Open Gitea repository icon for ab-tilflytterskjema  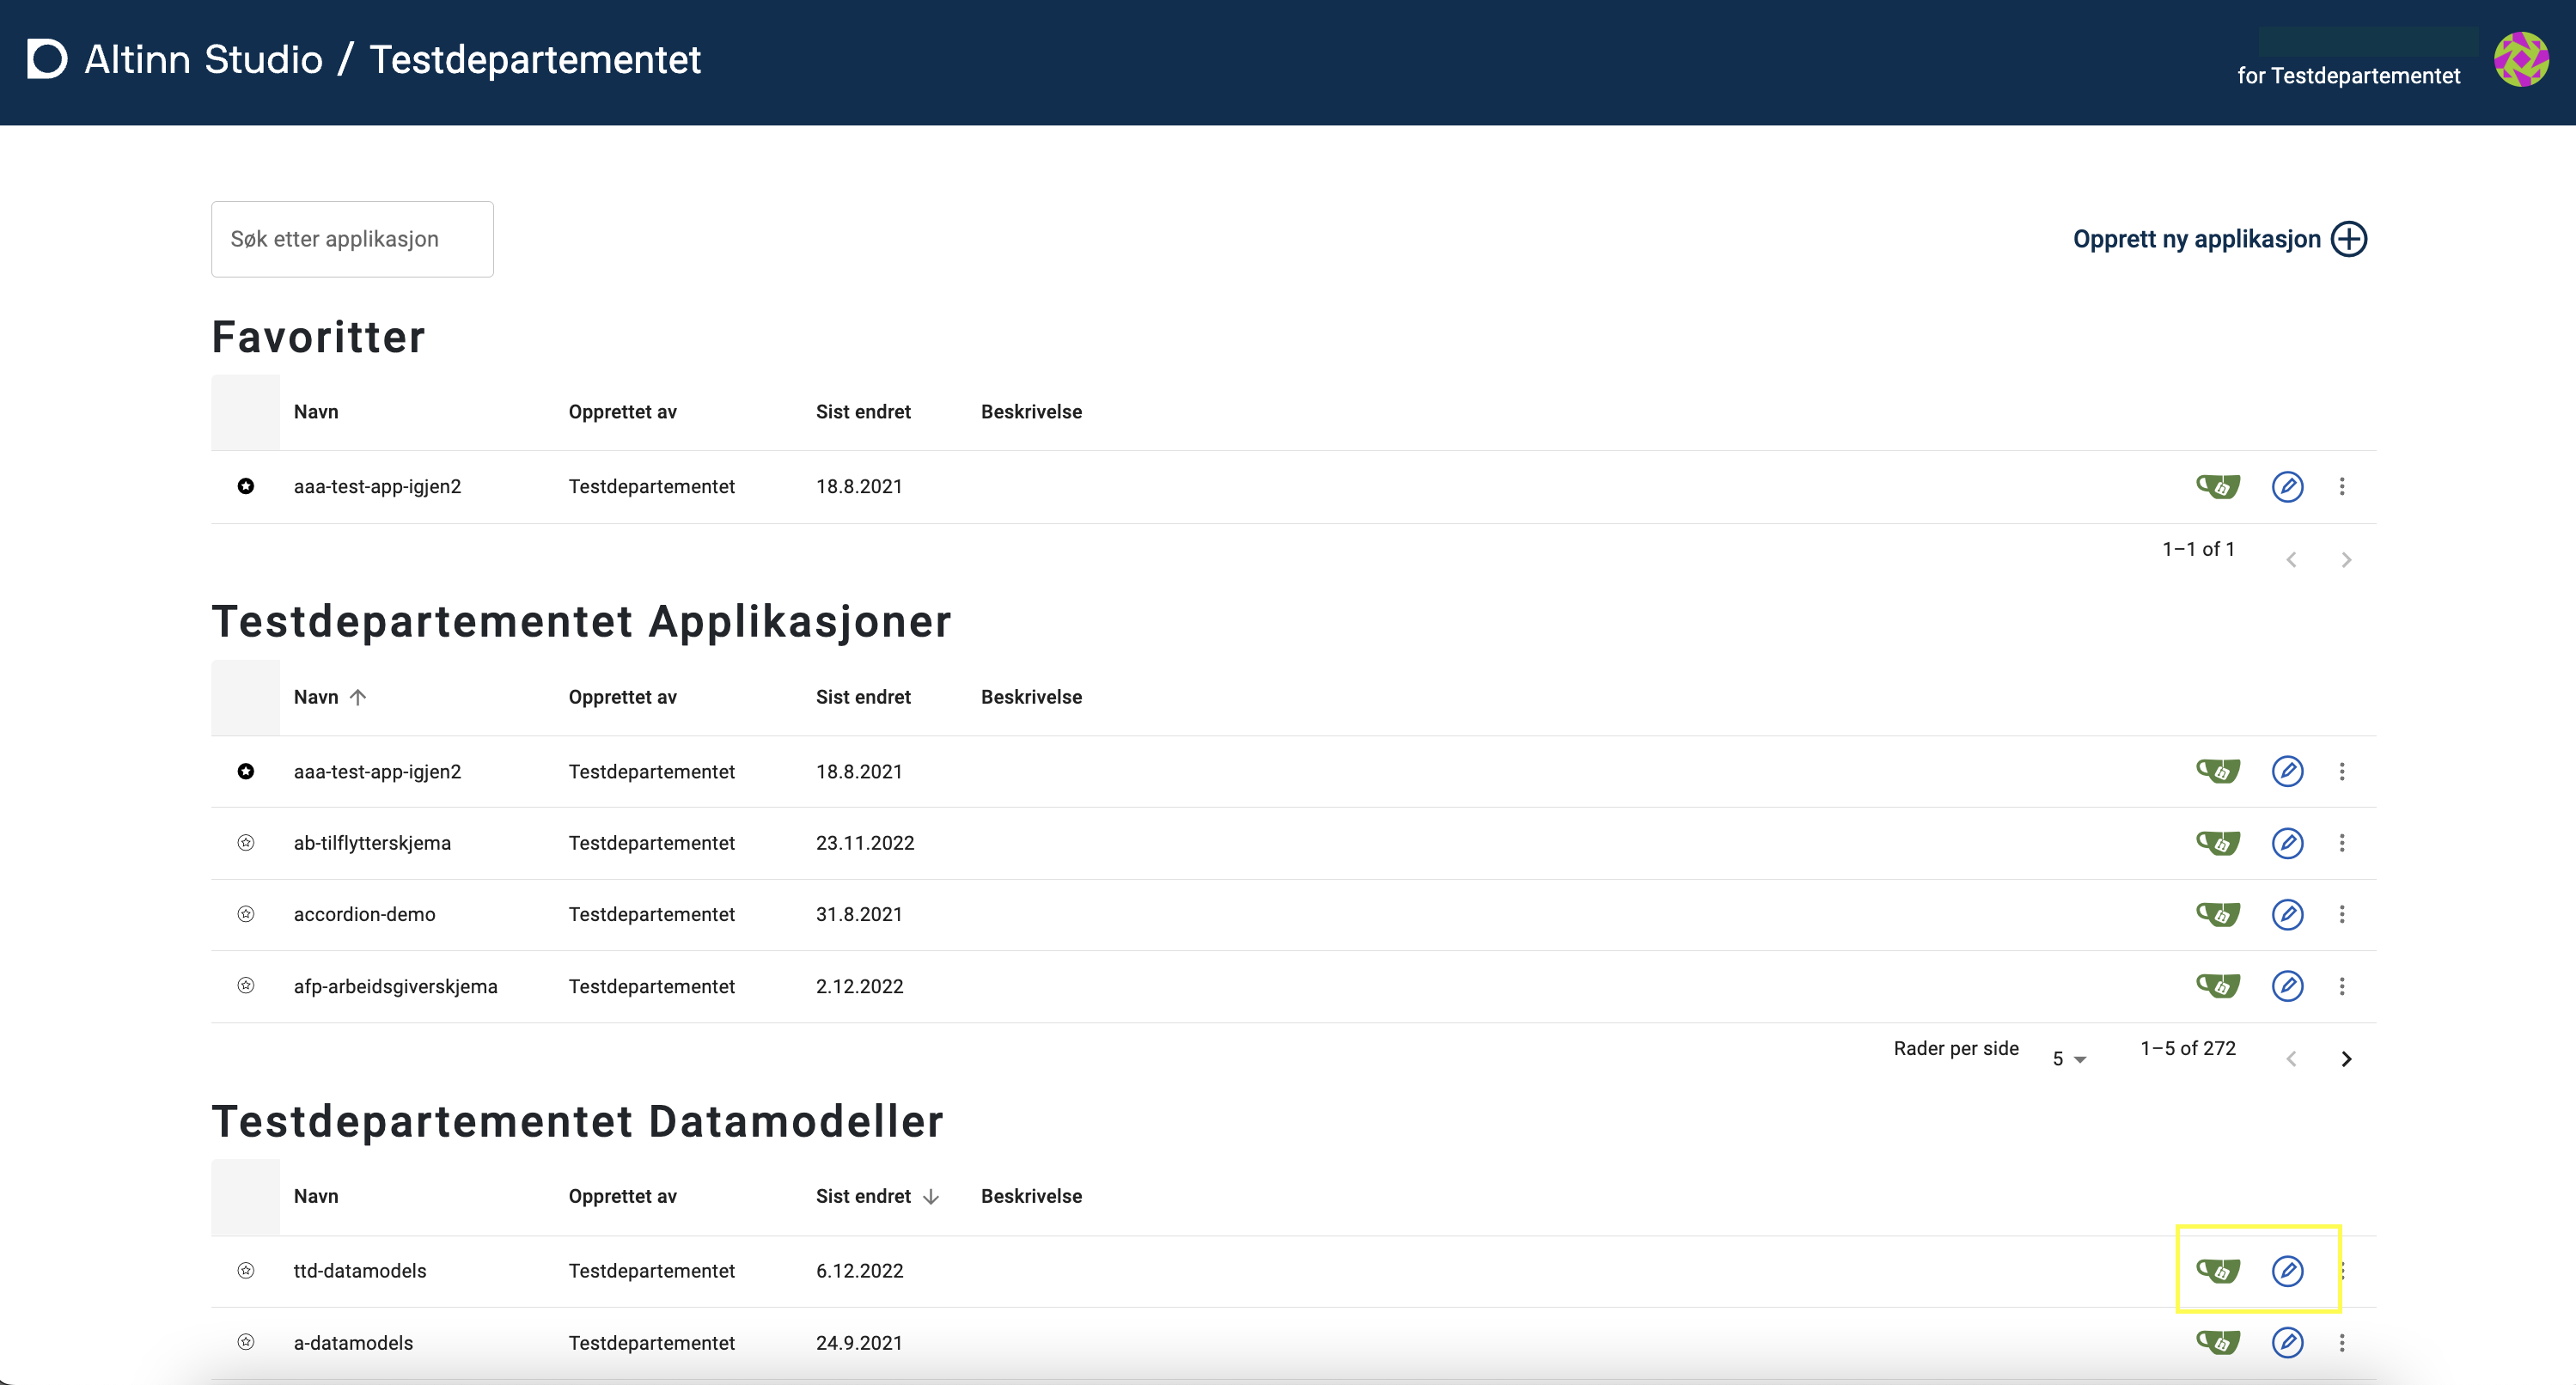coord(2217,843)
